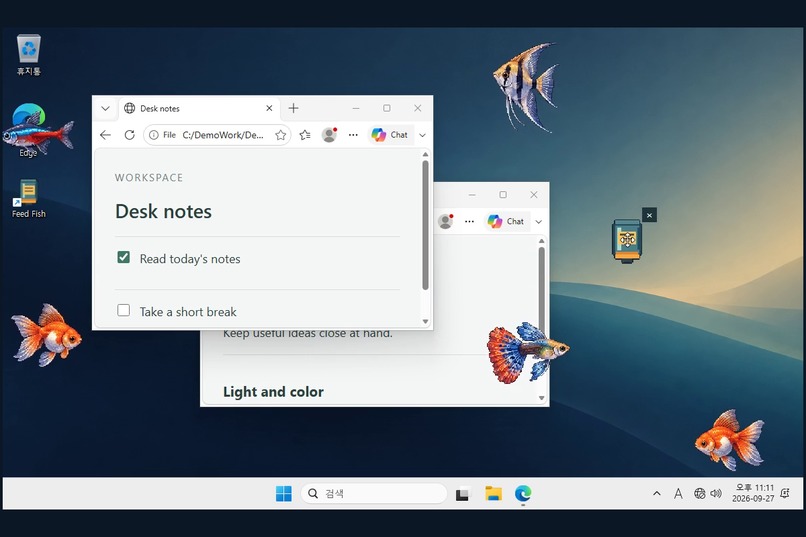Maximize the rear Edge window
The image size is (806, 537).
click(x=503, y=195)
